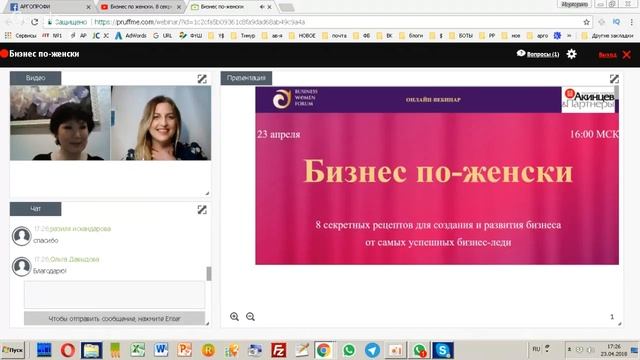This screenshot has height=360, width=640.
Task: Bookmark this page with the star icon
Action: pos(587,22)
